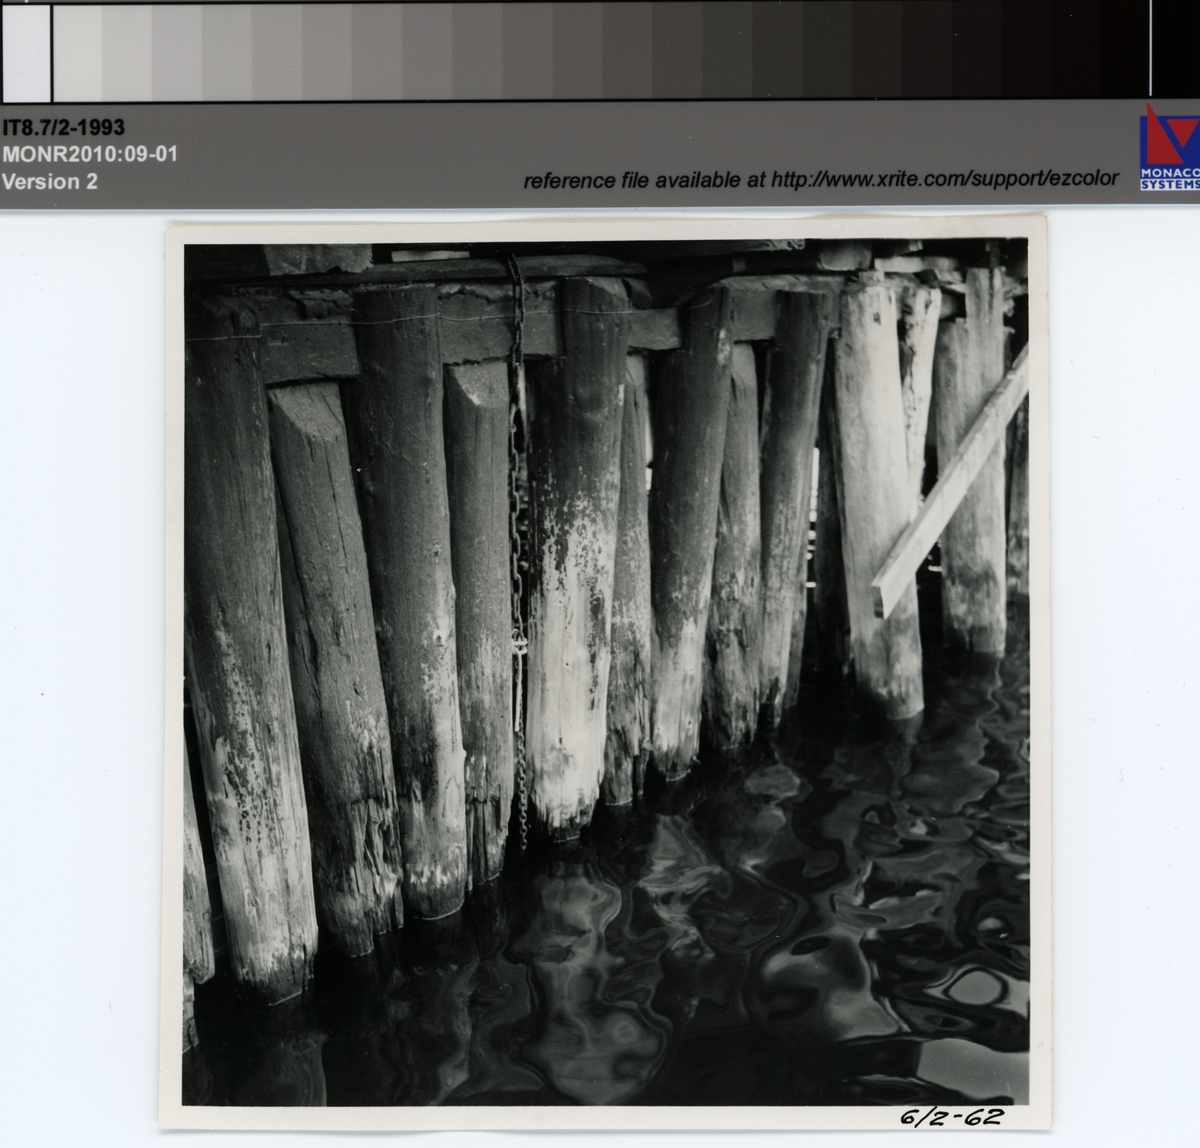Click the IT8.7/2-1993 label
This screenshot has width=1200, height=1148.
point(64,128)
